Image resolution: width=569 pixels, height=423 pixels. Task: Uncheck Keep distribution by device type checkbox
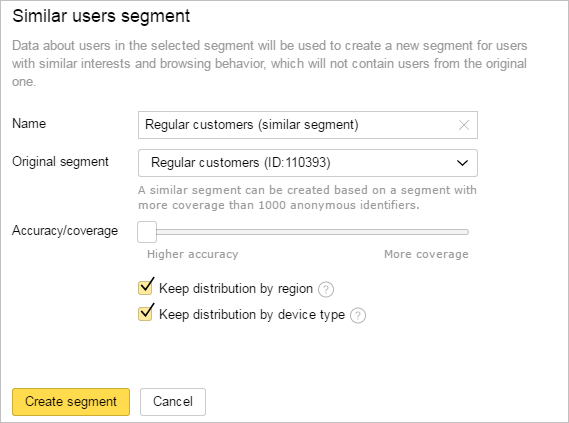[146, 313]
